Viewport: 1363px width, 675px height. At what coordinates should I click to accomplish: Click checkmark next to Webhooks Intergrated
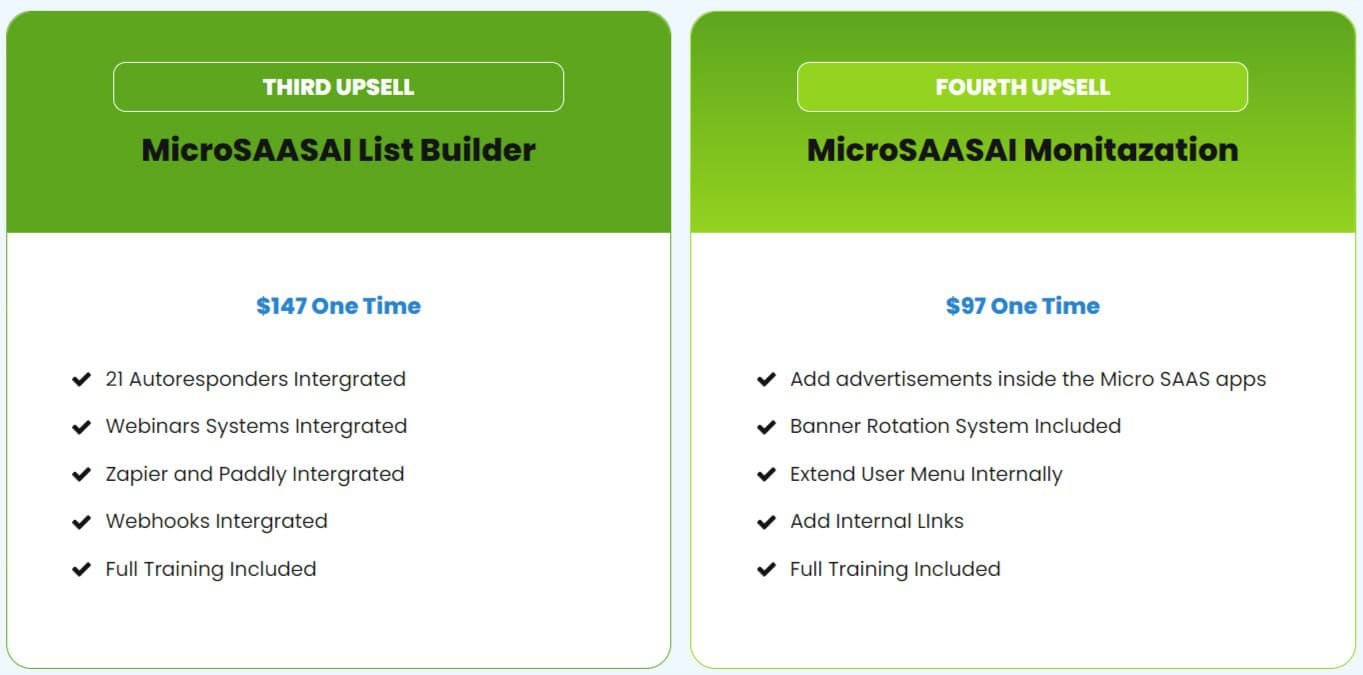point(82,522)
